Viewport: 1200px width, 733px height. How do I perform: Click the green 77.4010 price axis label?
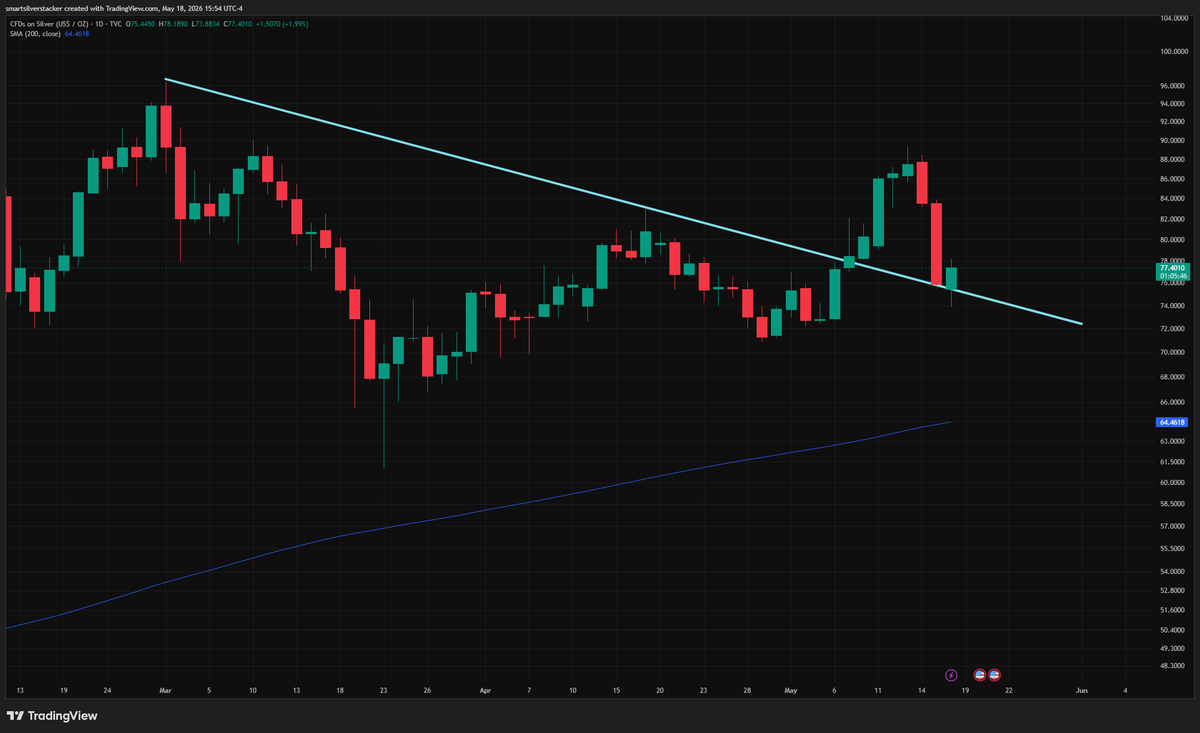pyautogui.click(x=1171, y=268)
